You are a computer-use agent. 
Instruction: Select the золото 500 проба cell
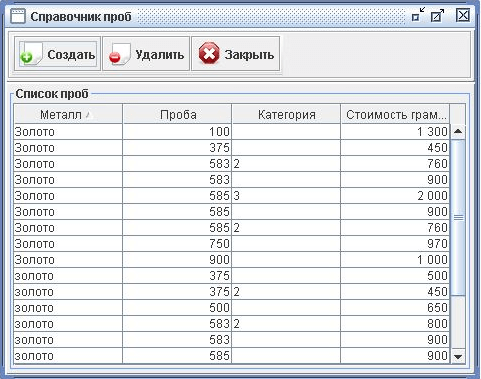[x=177, y=308]
